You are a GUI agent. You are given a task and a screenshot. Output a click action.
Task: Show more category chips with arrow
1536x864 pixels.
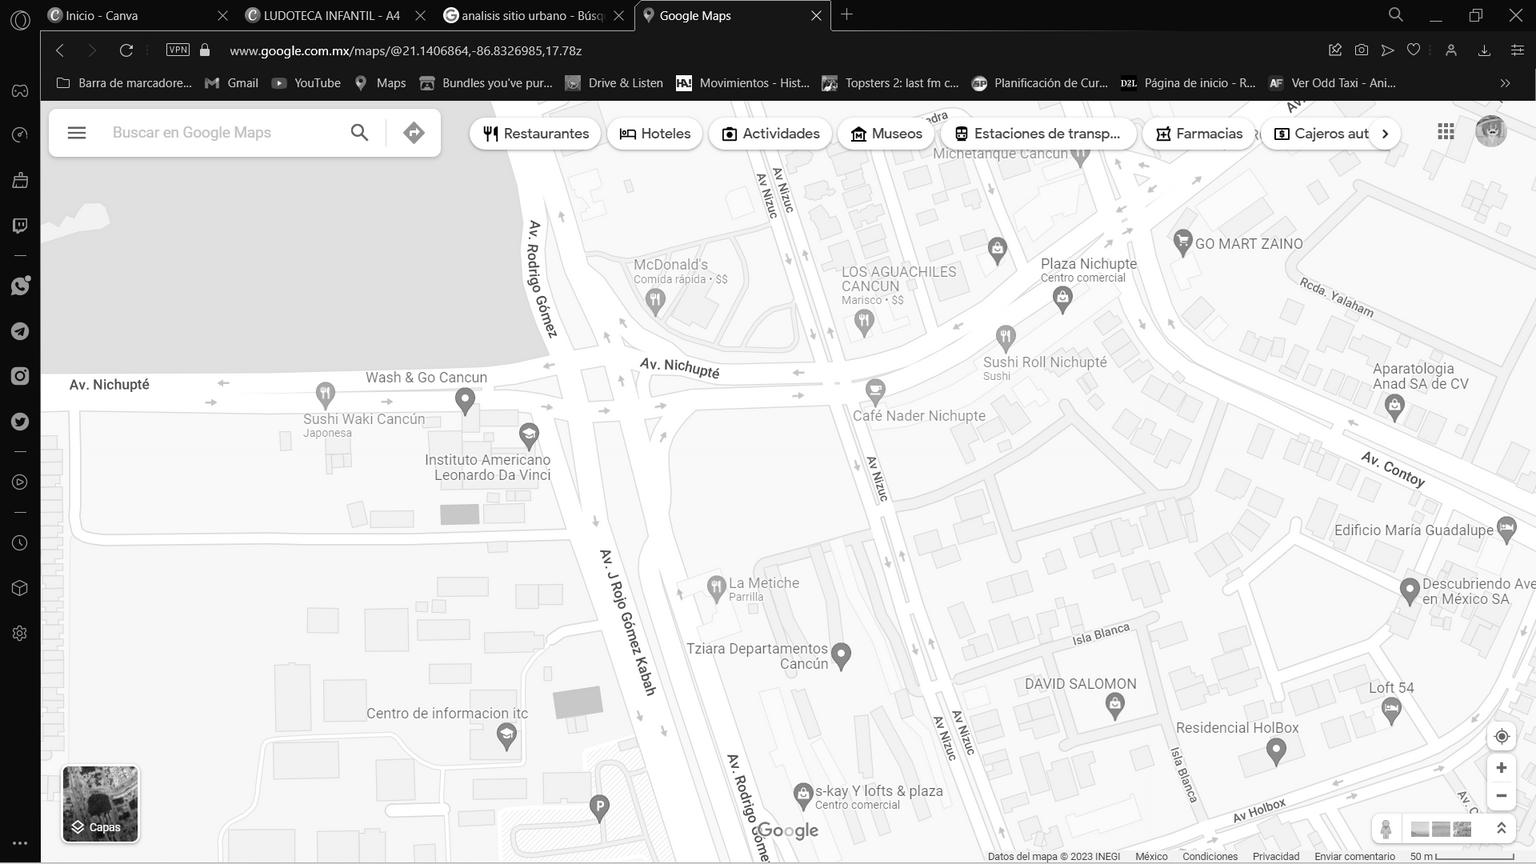(x=1385, y=133)
